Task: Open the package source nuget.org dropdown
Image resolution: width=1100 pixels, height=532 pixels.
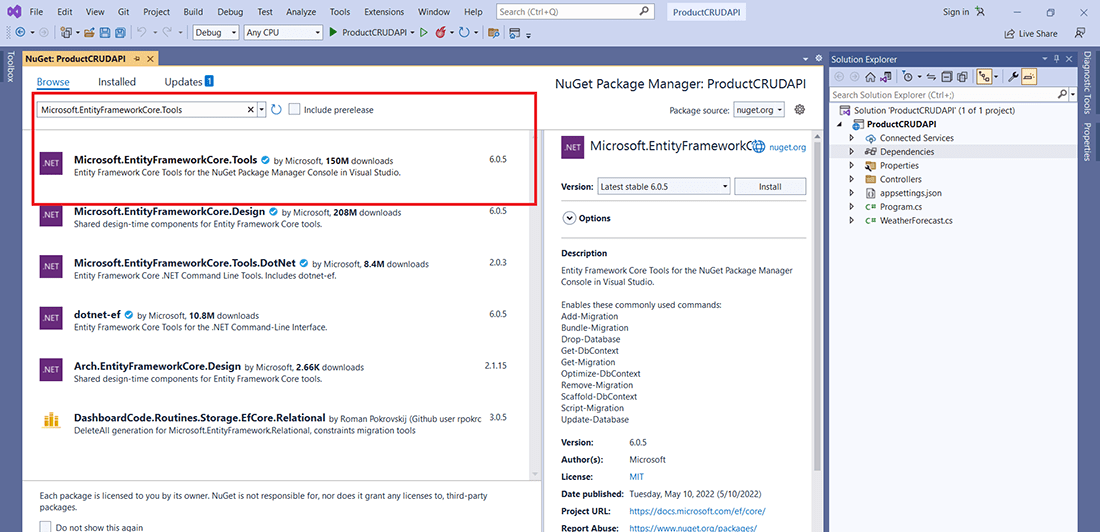Action: (x=758, y=109)
